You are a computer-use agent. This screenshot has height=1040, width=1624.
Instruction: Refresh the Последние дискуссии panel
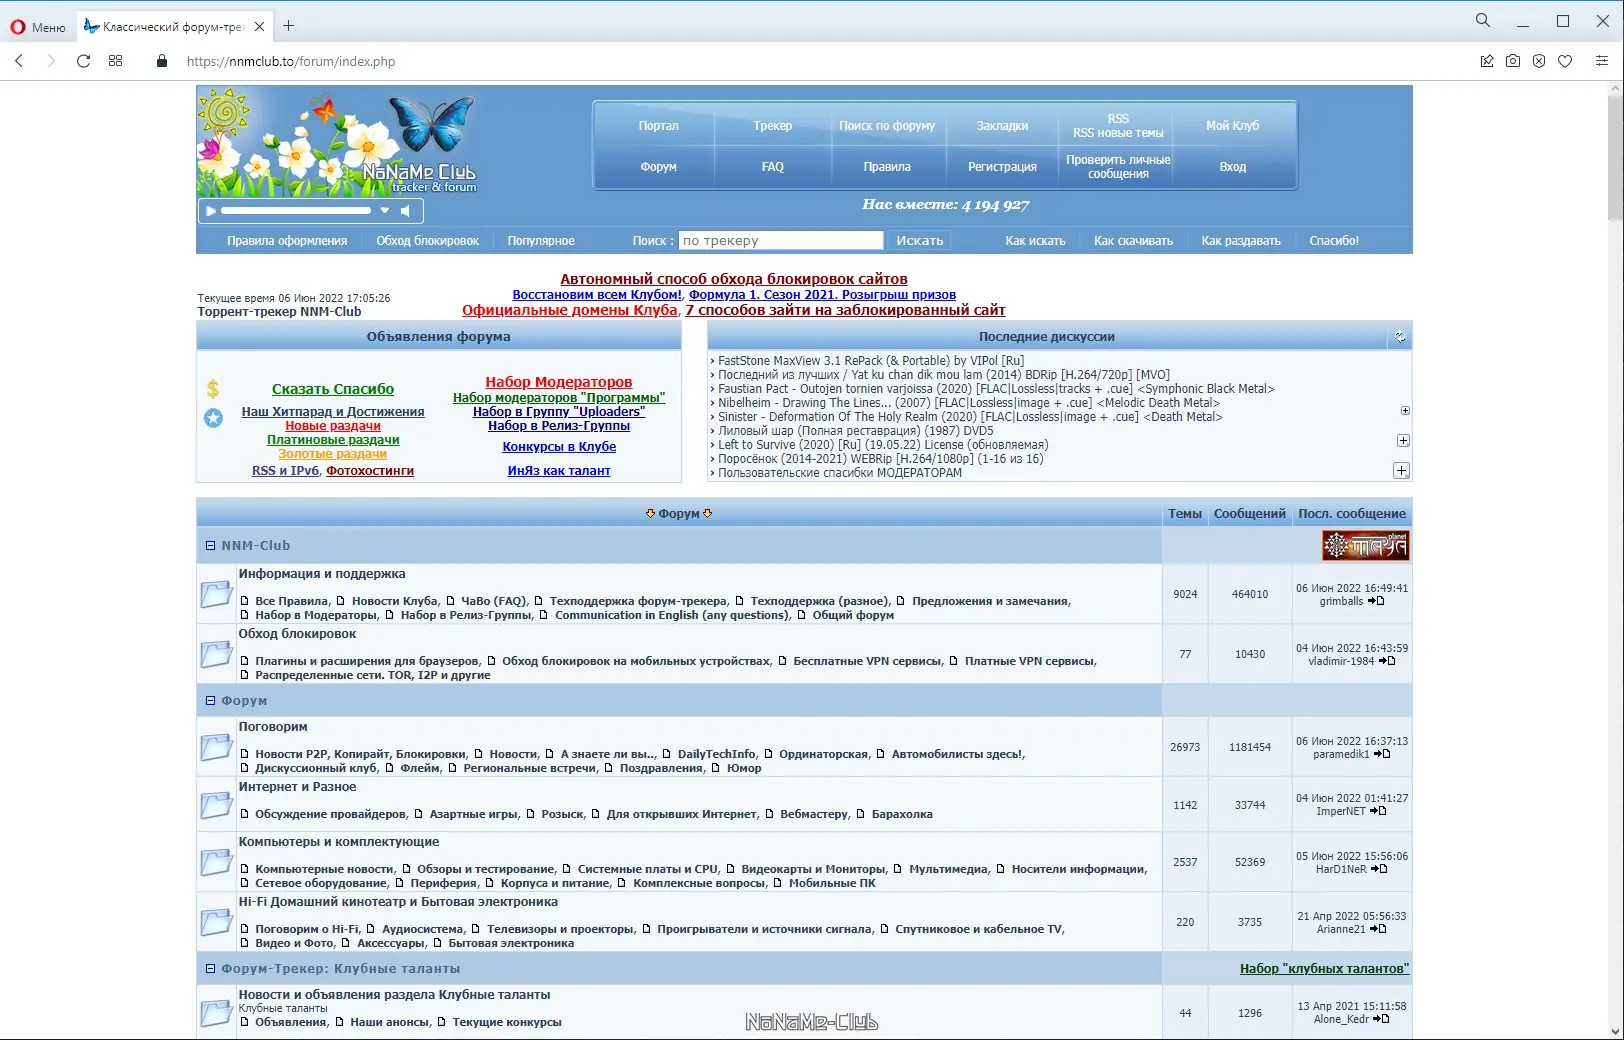tap(1400, 337)
